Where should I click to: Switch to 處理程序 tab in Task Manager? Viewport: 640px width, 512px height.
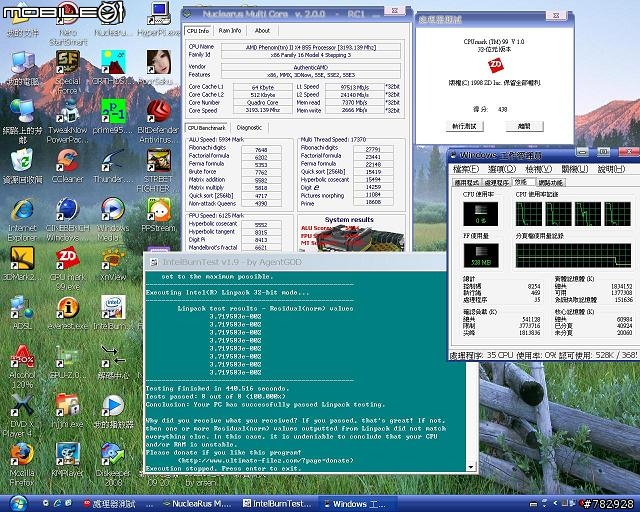(497, 183)
